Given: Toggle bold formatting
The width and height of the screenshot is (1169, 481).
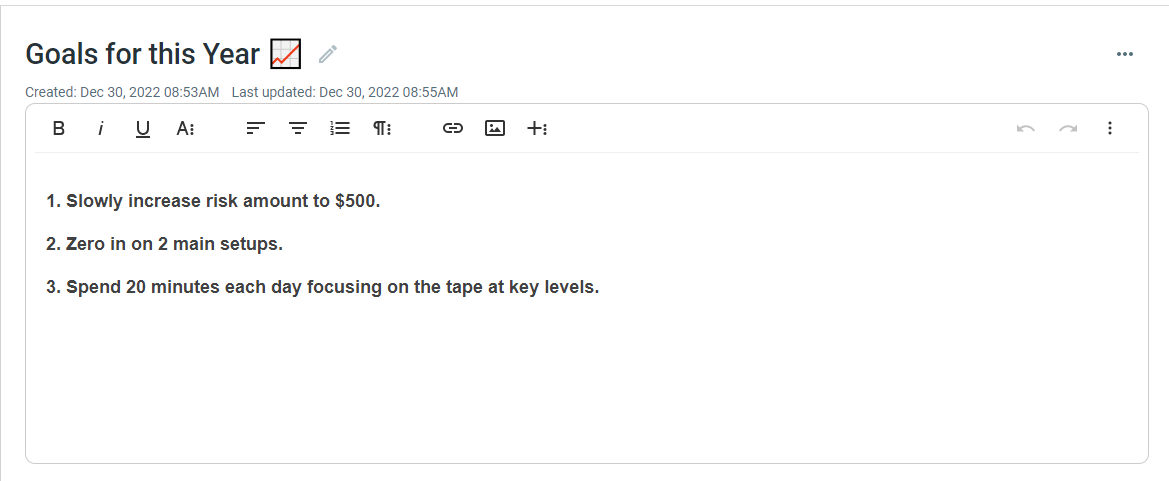Looking at the screenshot, I should (59, 128).
